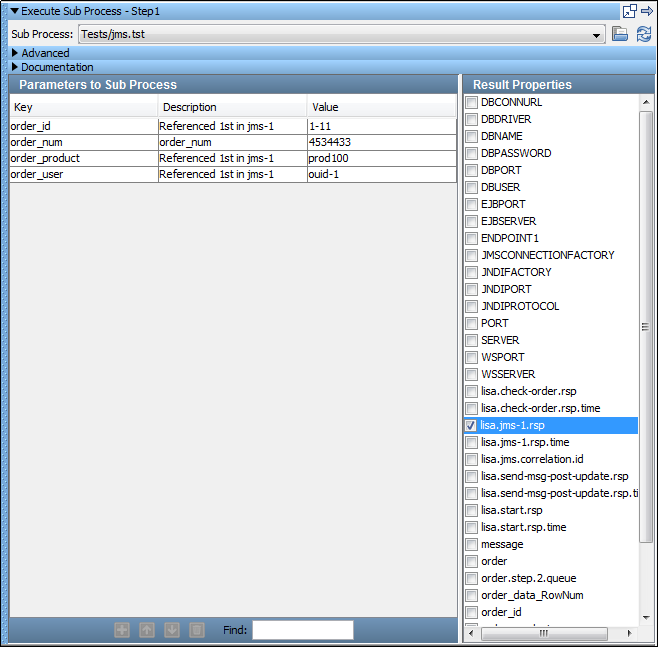Open the browse sub process file icon
This screenshot has height=647, width=658.
(x=620, y=34)
